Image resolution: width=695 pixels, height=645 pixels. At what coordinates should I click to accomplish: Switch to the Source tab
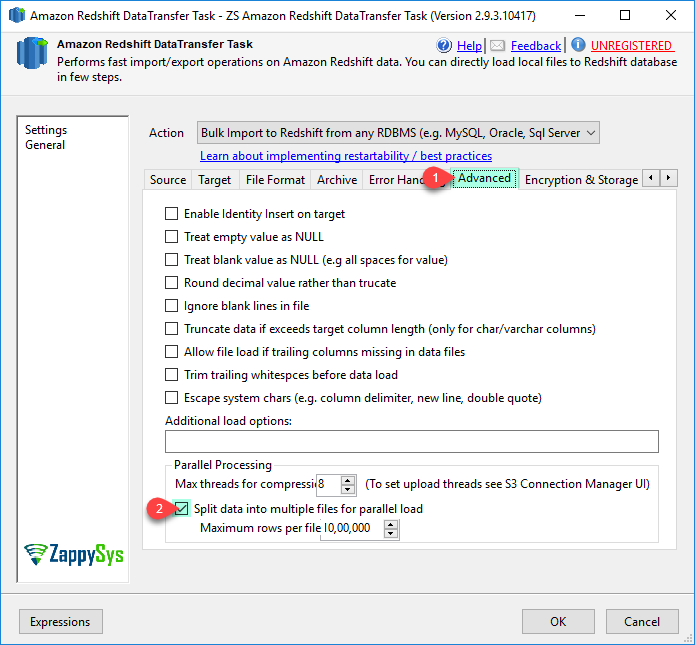click(168, 180)
